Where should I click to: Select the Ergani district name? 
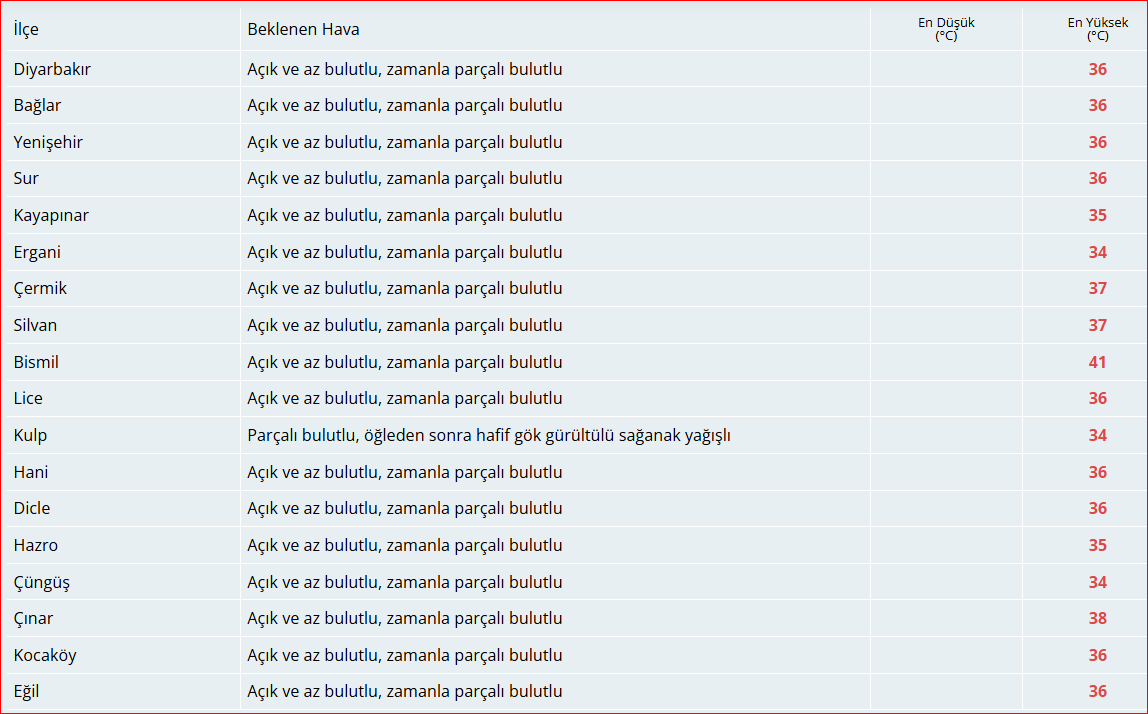point(37,252)
